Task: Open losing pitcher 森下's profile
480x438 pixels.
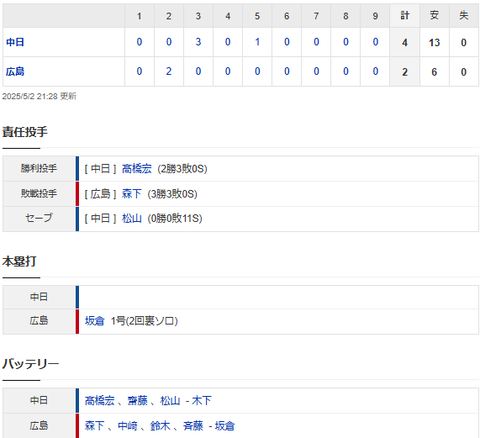Action: coord(132,194)
